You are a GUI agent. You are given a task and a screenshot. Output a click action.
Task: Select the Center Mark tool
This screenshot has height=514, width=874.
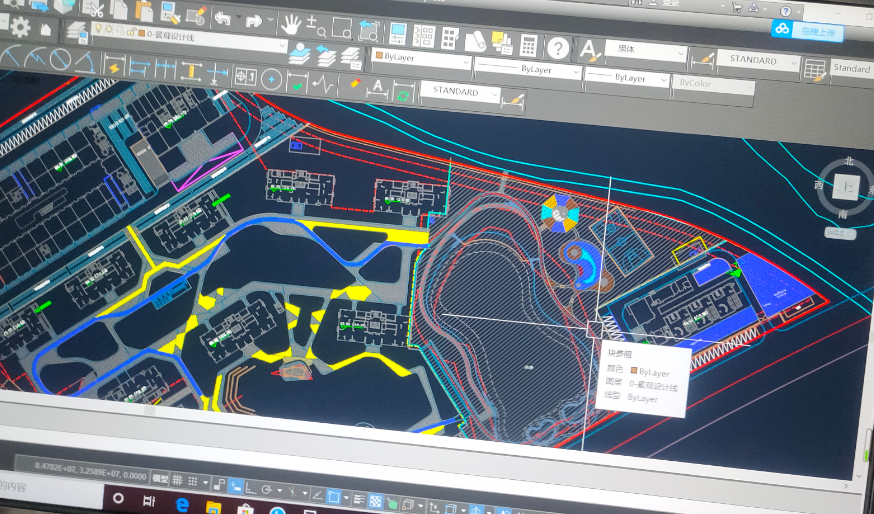[x=271, y=79]
